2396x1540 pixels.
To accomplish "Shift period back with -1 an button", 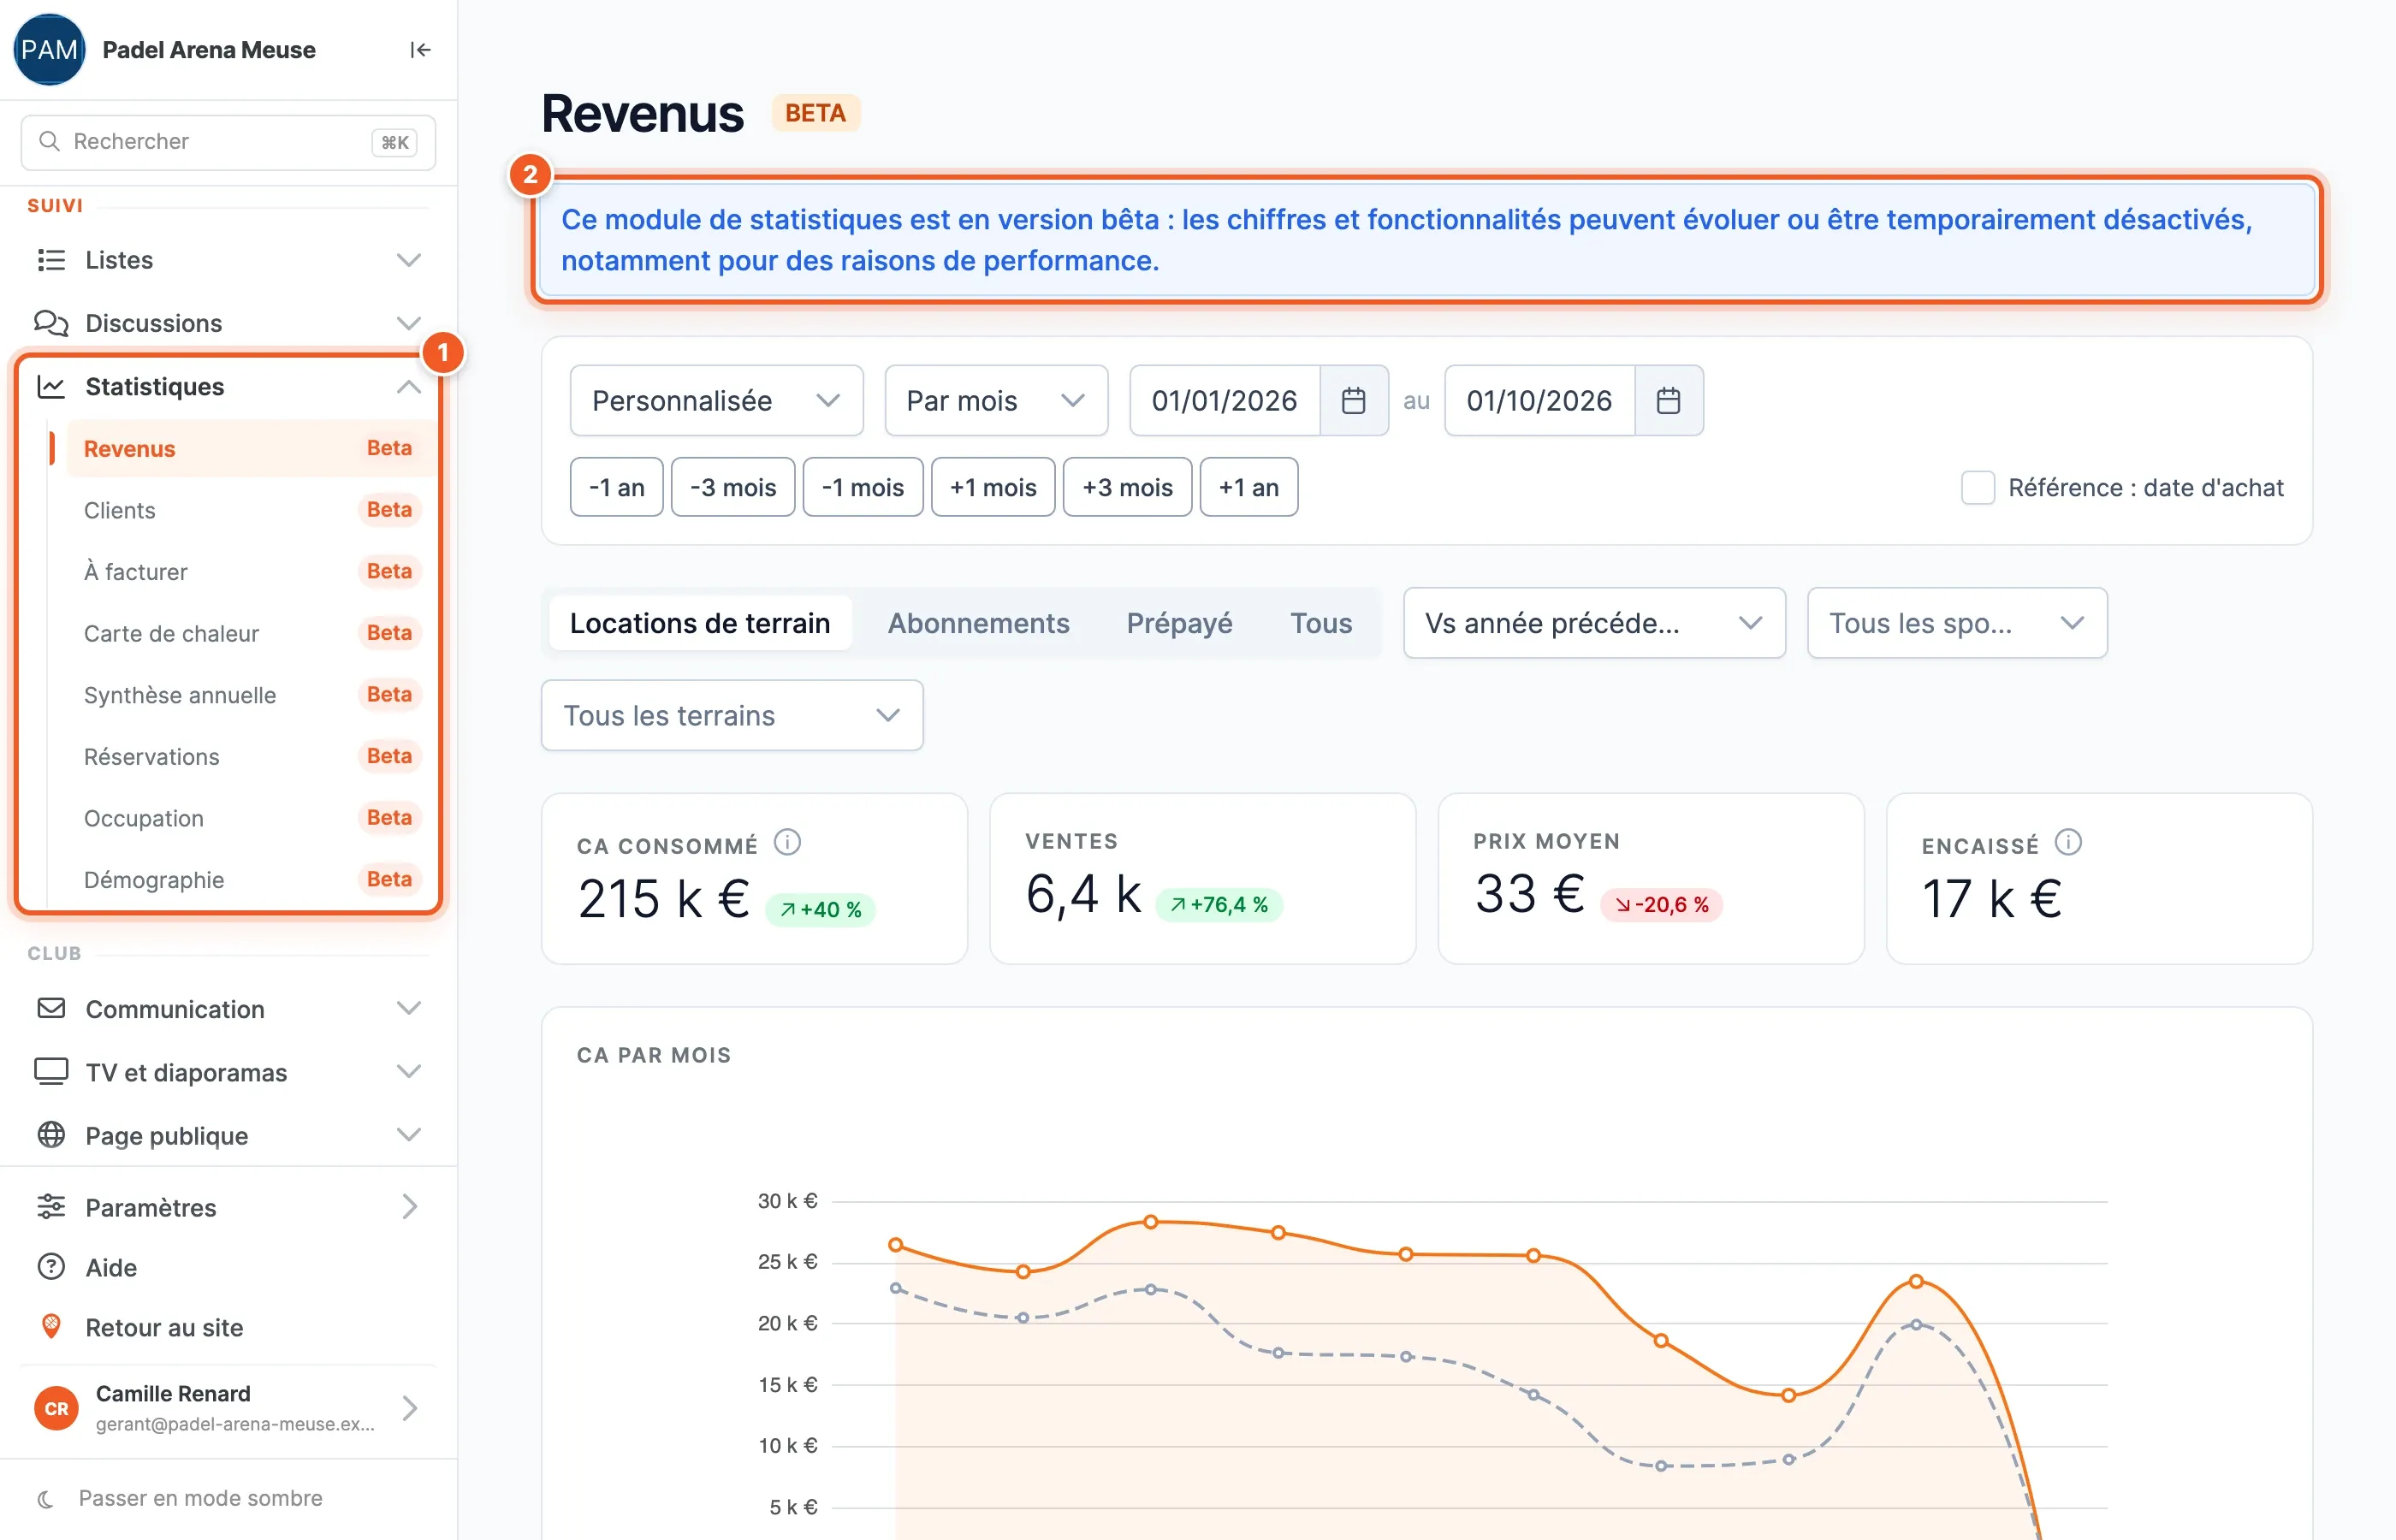I will click(616, 488).
